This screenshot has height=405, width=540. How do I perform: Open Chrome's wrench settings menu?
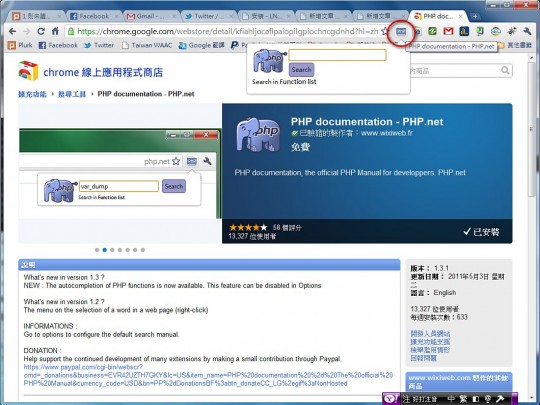point(527,31)
